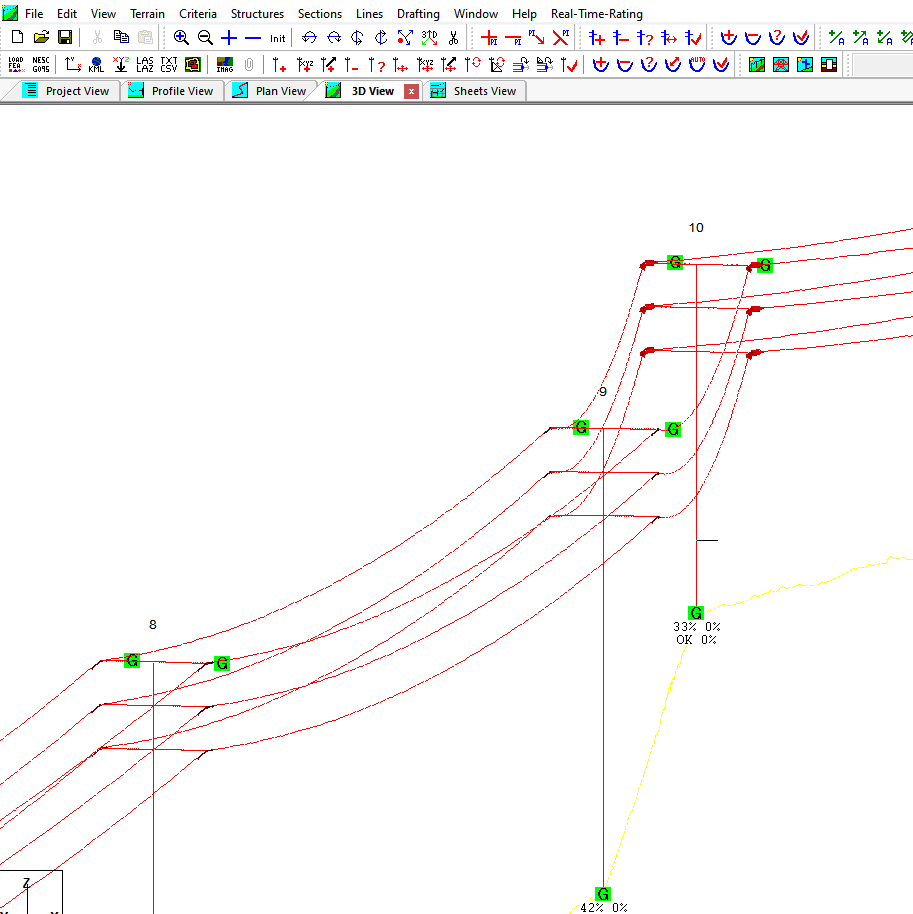
Task: Select the green G marker at structure 10 base
Action: click(696, 612)
